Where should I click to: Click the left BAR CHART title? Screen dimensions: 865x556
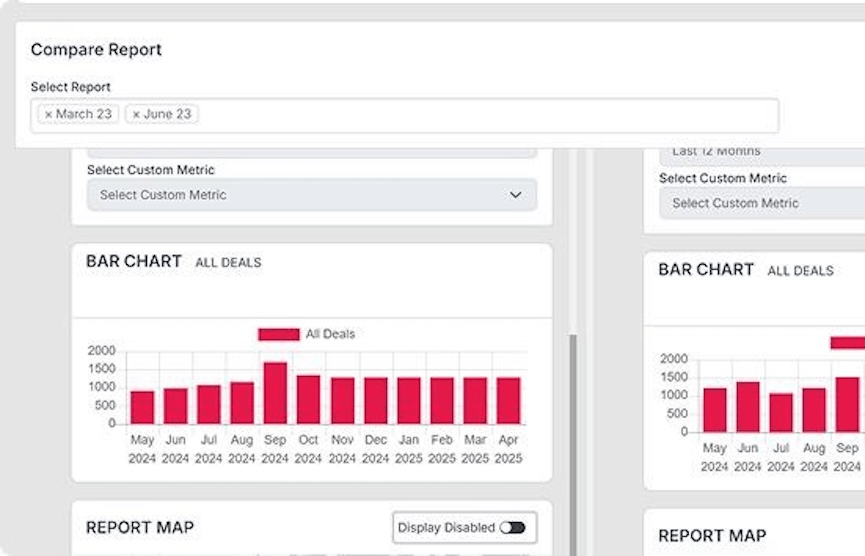point(134,261)
